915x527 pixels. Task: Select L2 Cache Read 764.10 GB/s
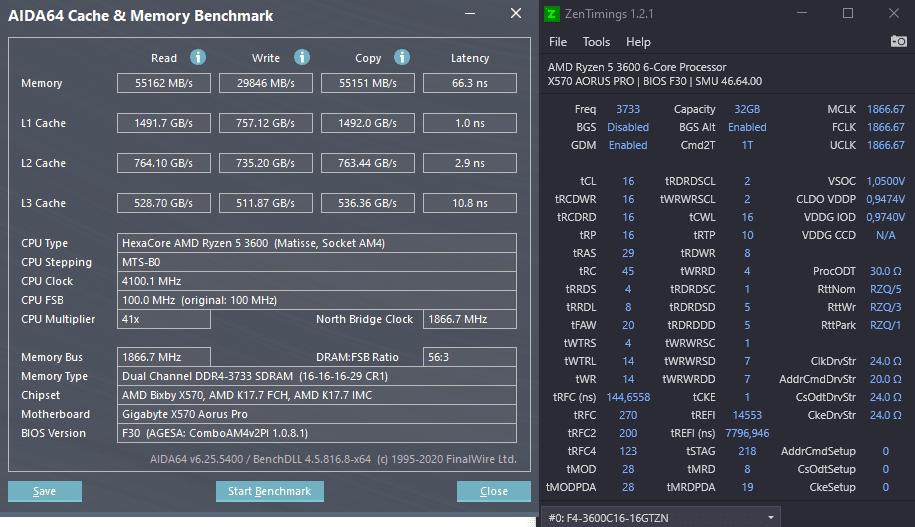click(164, 163)
